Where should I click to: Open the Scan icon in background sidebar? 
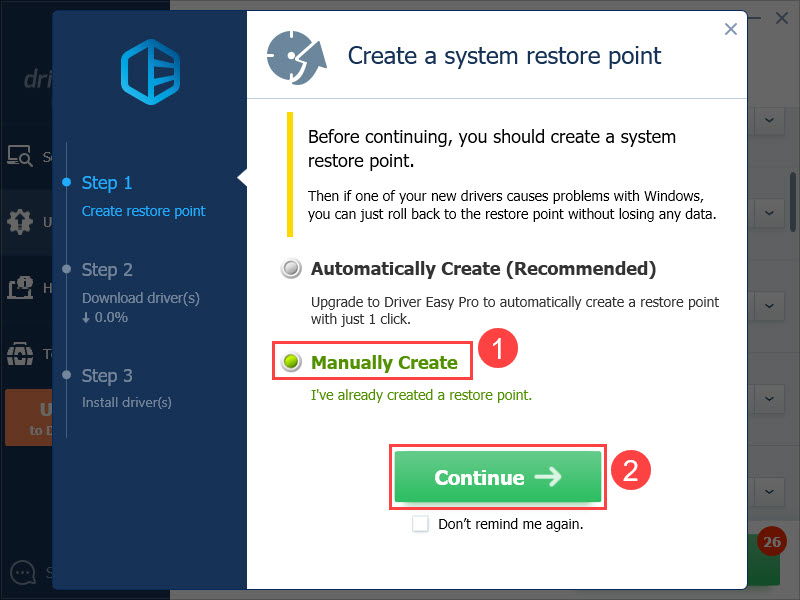pyautogui.click(x=19, y=156)
